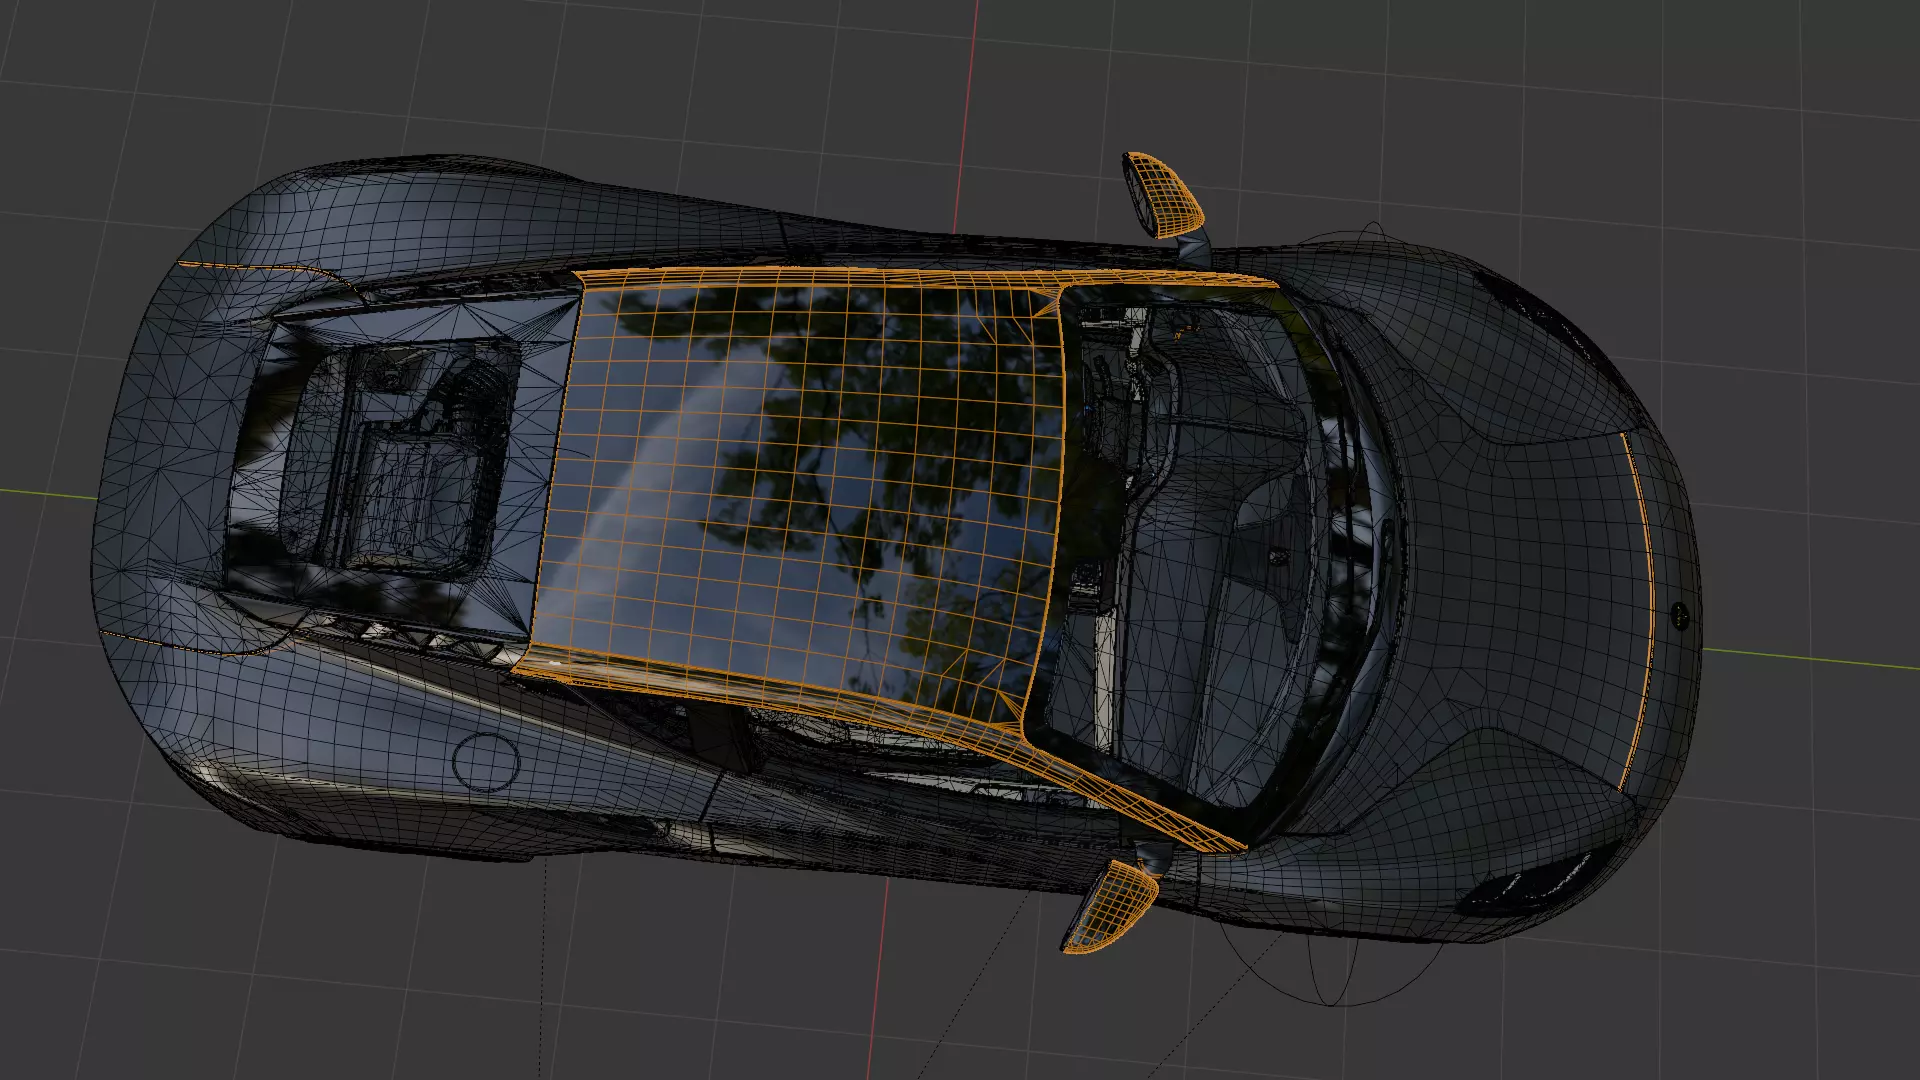1920x1080 pixels.
Task: Select the upper orange wireframe side mirror
Action: tap(1162, 194)
